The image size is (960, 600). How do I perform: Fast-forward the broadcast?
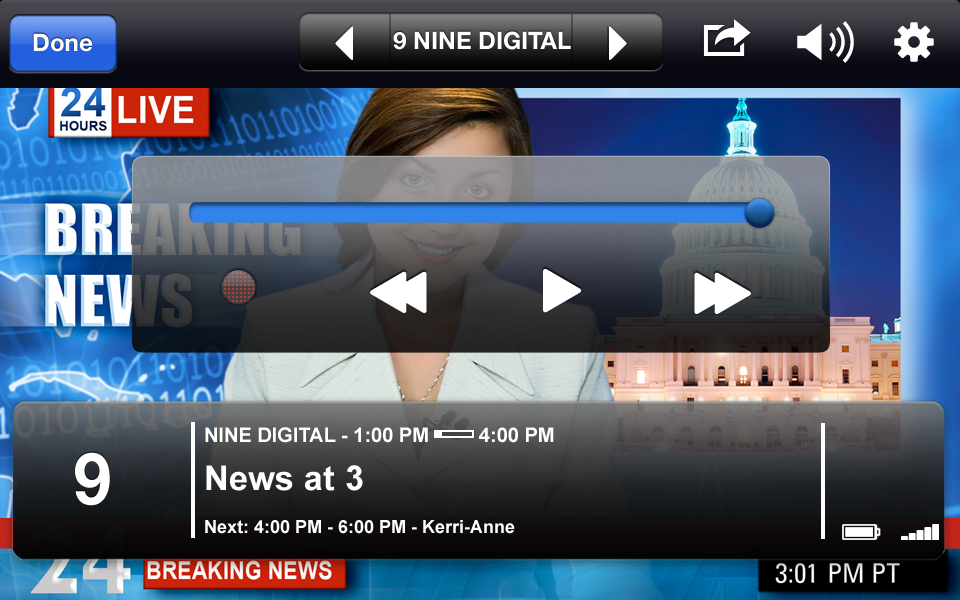click(x=722, y=293)
